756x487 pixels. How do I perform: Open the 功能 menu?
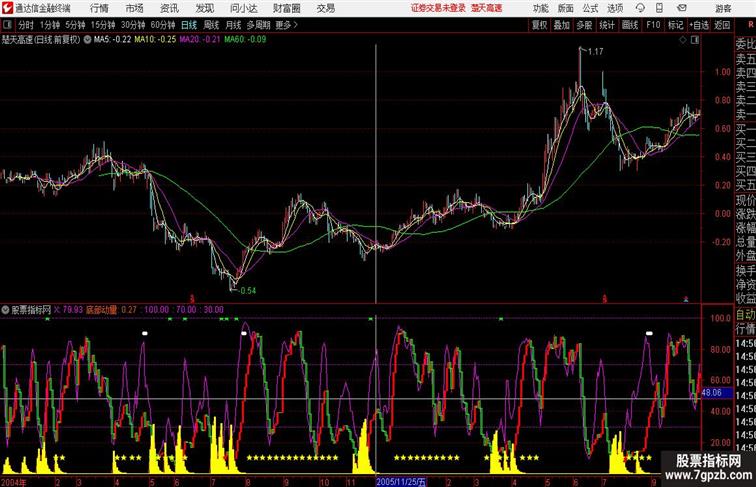point(541,8)
